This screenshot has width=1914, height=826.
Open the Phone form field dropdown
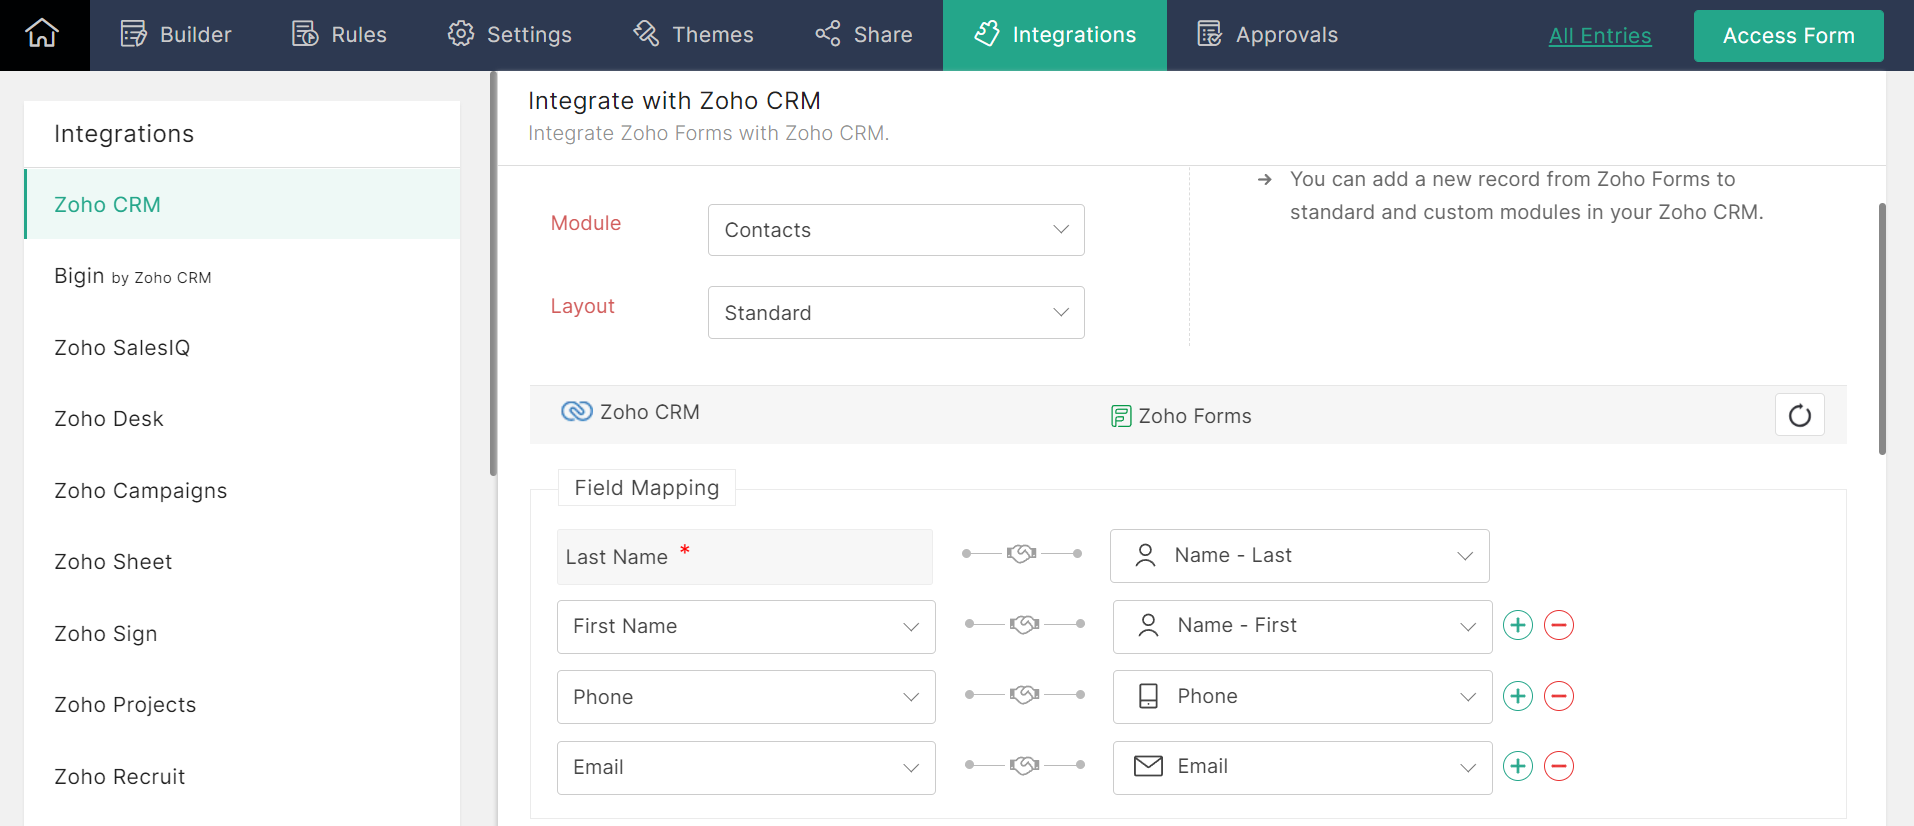click(1303, 697)
